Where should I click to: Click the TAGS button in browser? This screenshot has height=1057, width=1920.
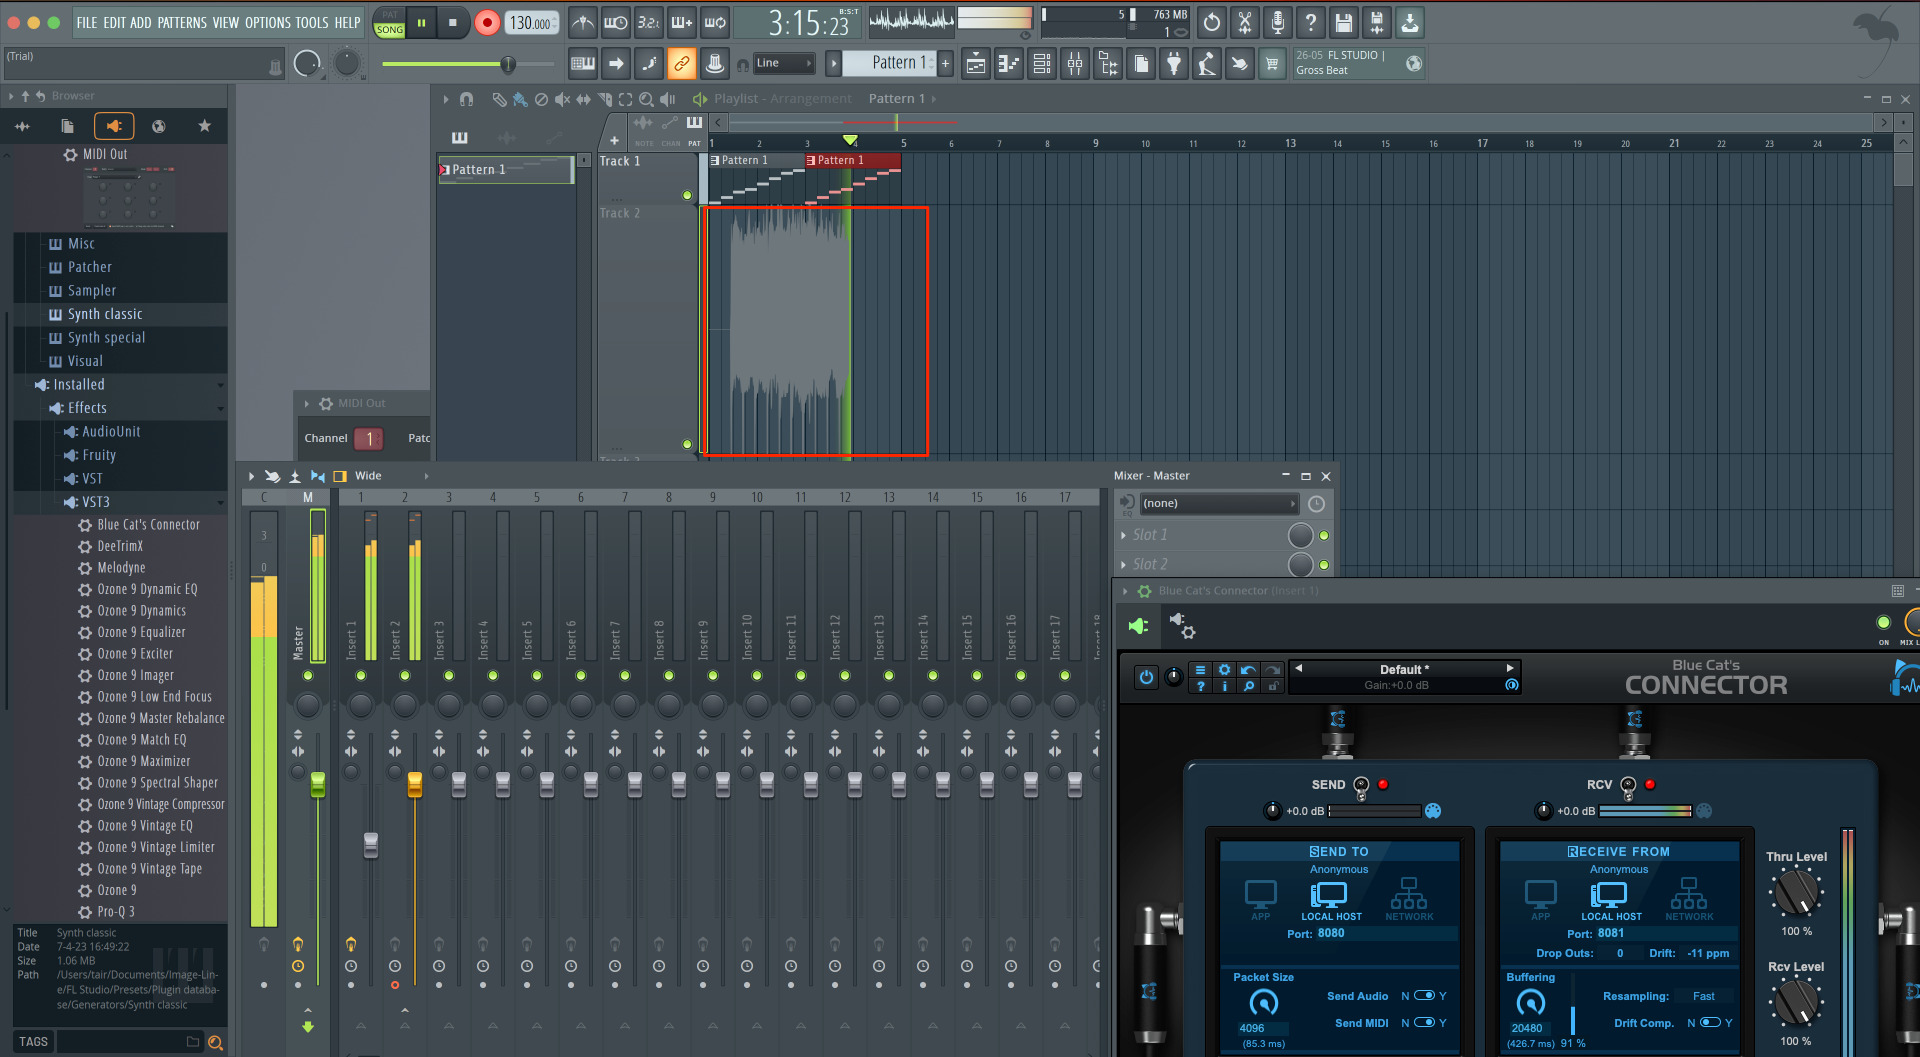(x=33, y=1042)
